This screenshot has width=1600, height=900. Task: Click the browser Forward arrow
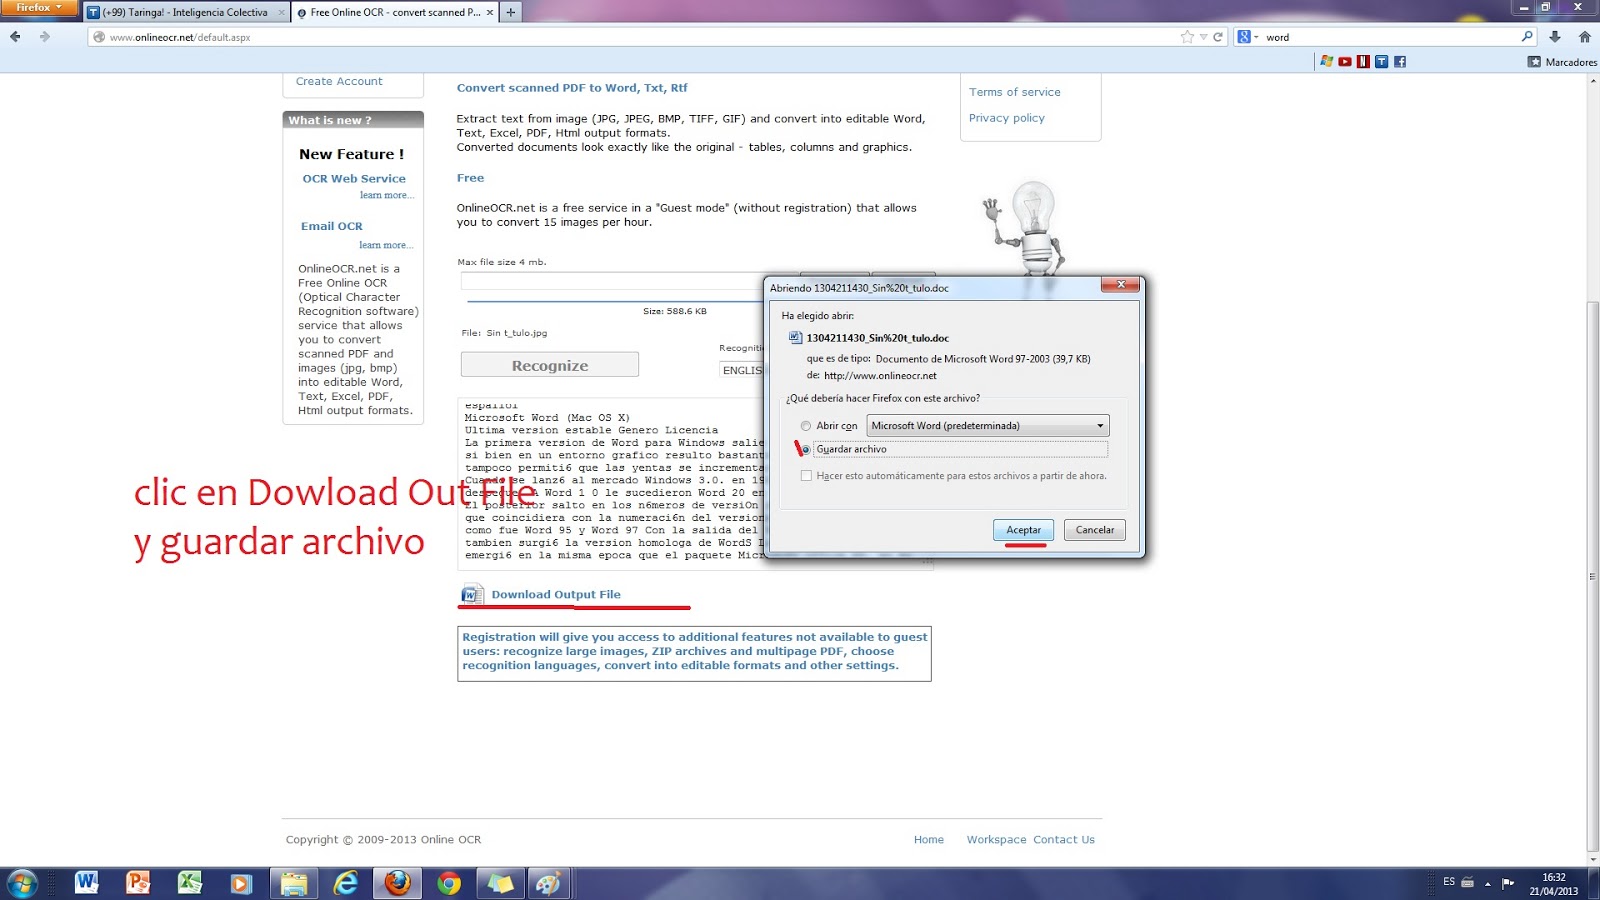pyautogui.click(x=45, y=37)
